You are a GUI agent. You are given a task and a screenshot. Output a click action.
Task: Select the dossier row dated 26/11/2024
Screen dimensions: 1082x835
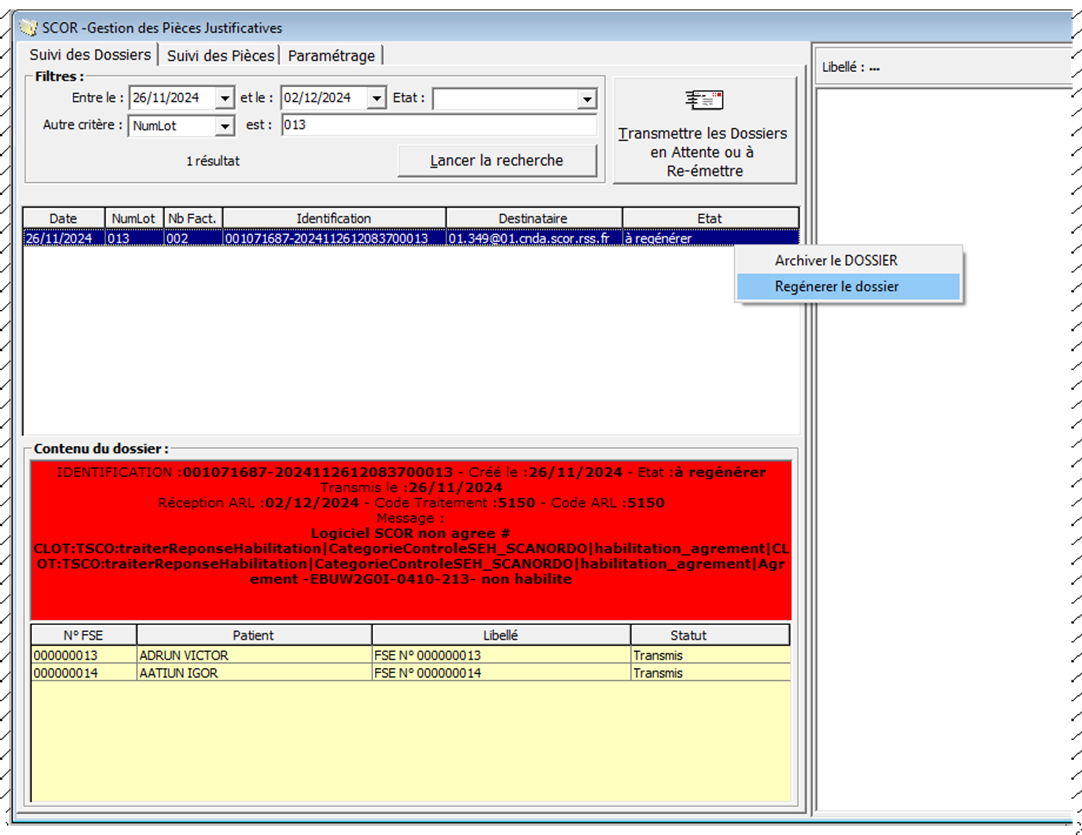(x=411, y=238)
